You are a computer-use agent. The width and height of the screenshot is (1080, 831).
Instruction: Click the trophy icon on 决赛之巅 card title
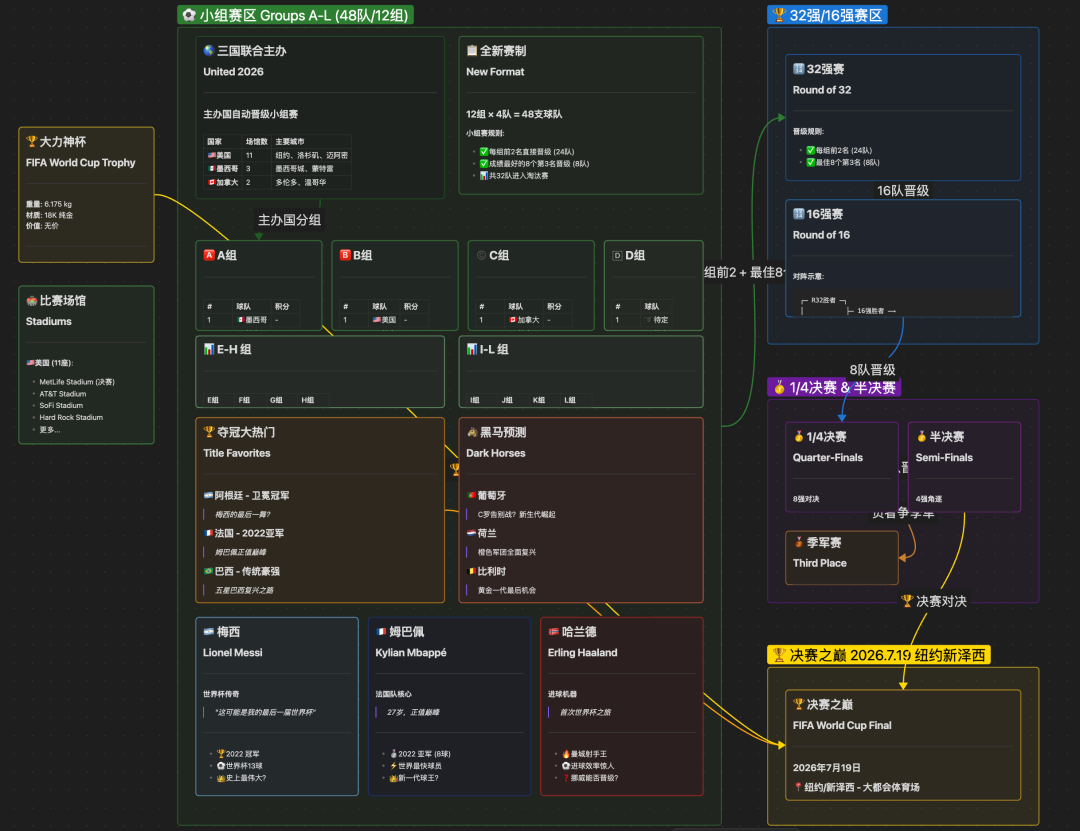point(798,704)
